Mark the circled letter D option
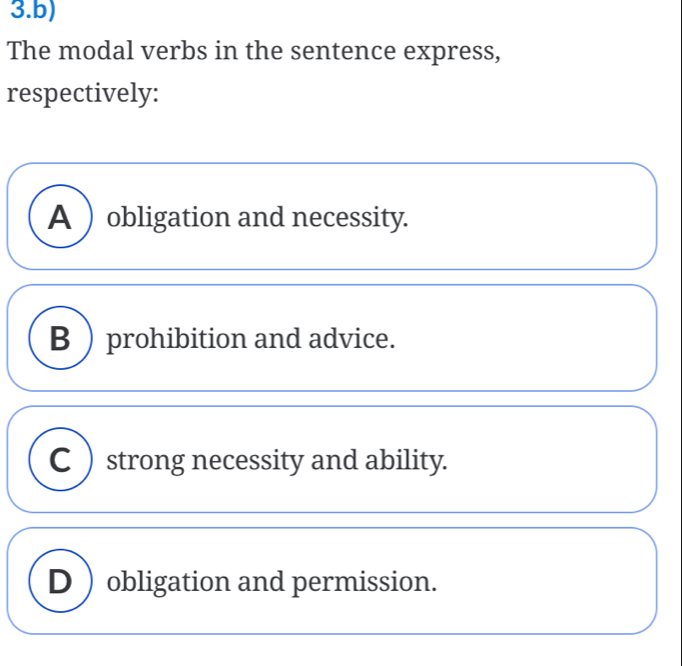 tap(63, 581)
